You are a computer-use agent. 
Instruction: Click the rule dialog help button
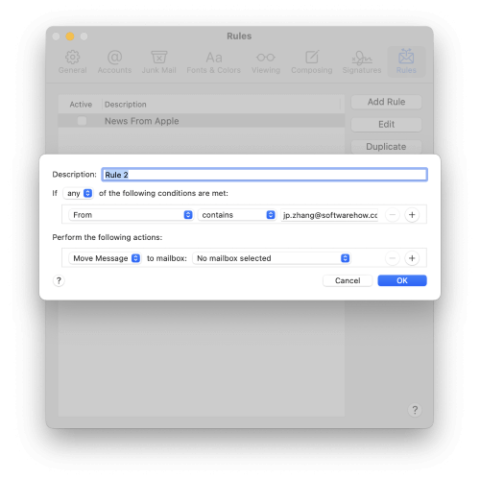(x=59, y=281)
